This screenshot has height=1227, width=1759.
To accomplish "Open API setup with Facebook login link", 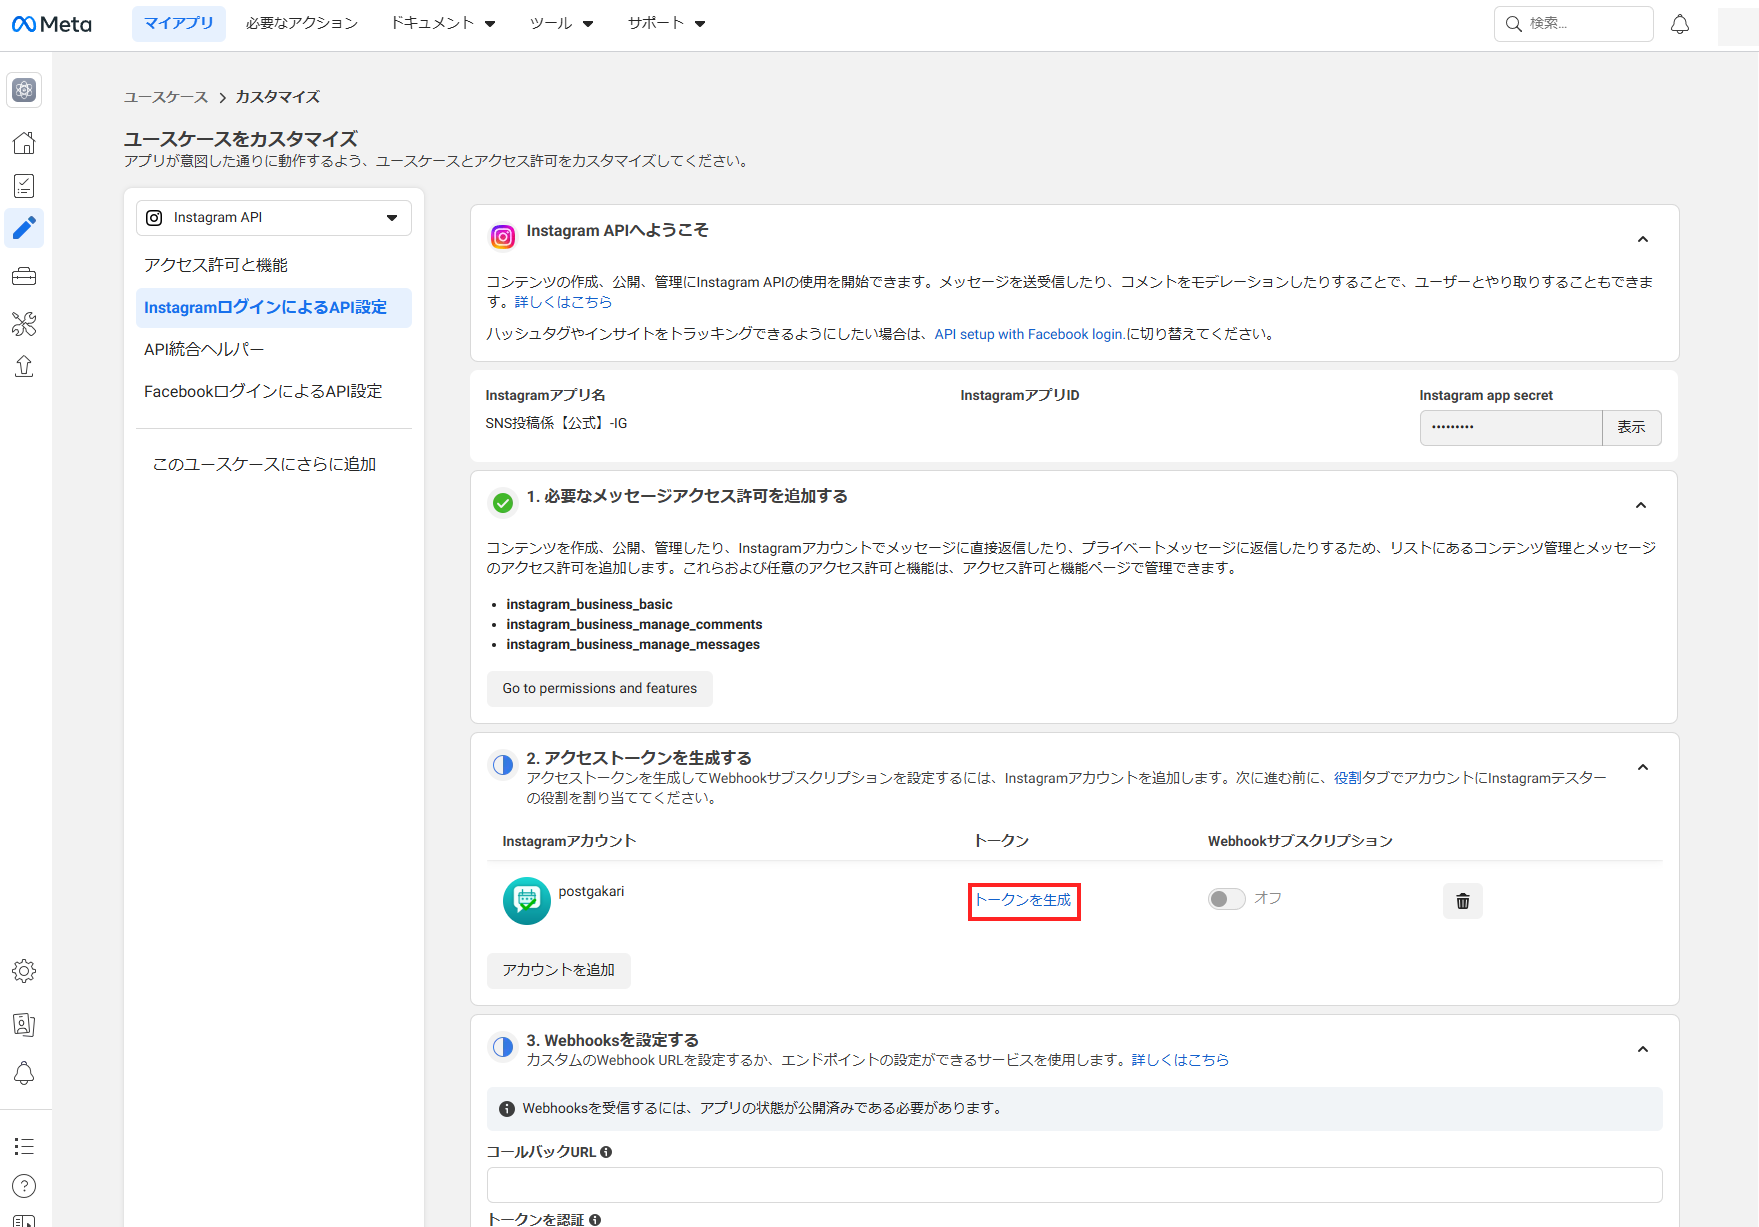I will 1030,334.
